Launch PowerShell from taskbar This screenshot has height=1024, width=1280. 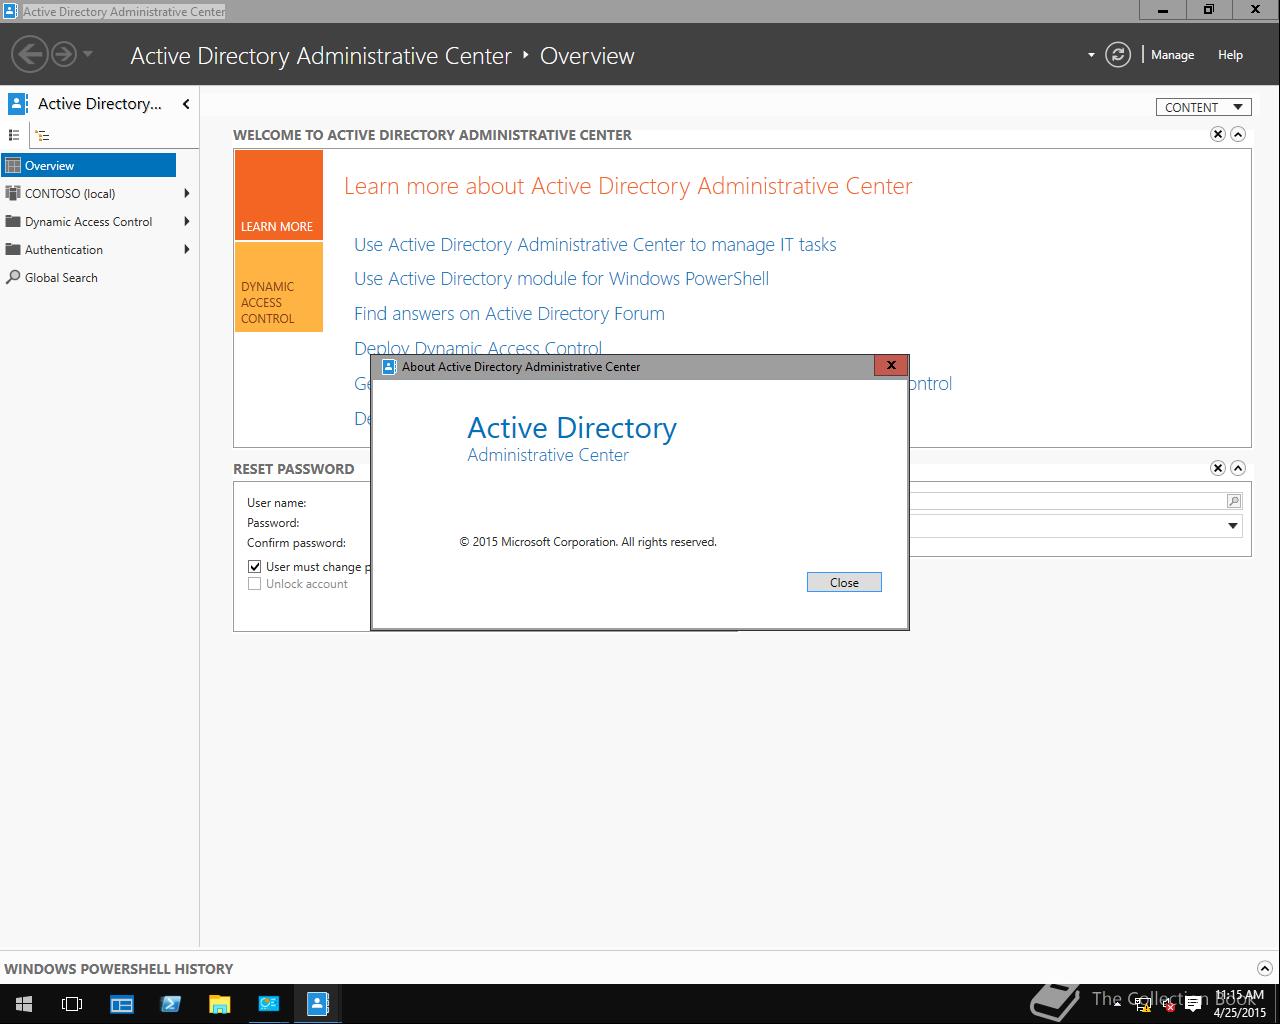(170, 1004)
